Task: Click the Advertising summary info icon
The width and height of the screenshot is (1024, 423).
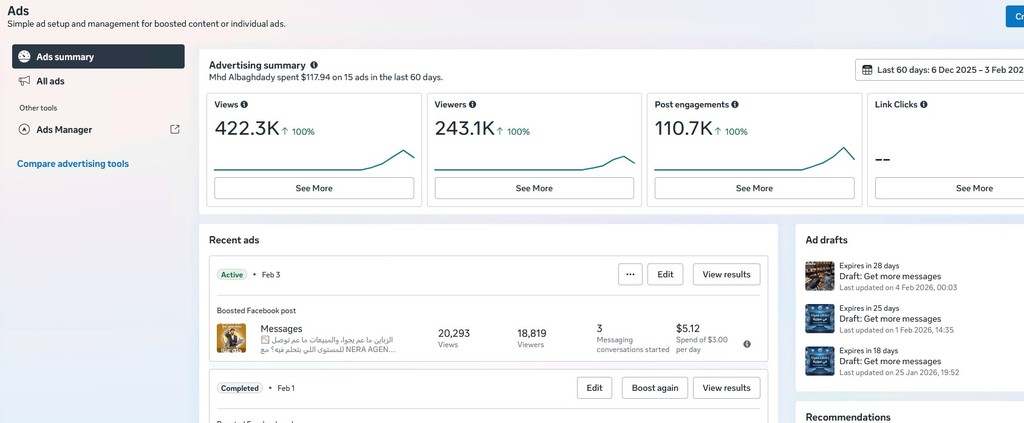Action: (x=314, y=65)
